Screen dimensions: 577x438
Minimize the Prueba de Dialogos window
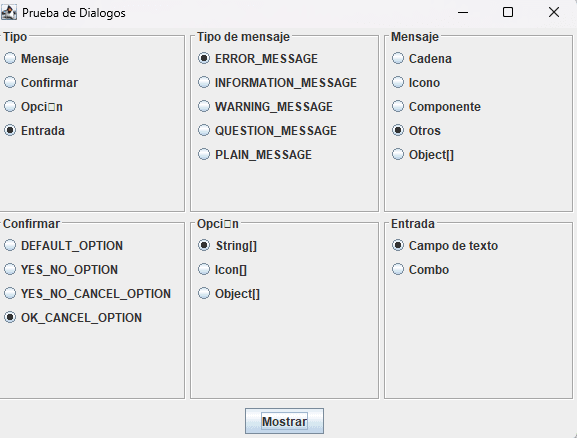[463, 13]
